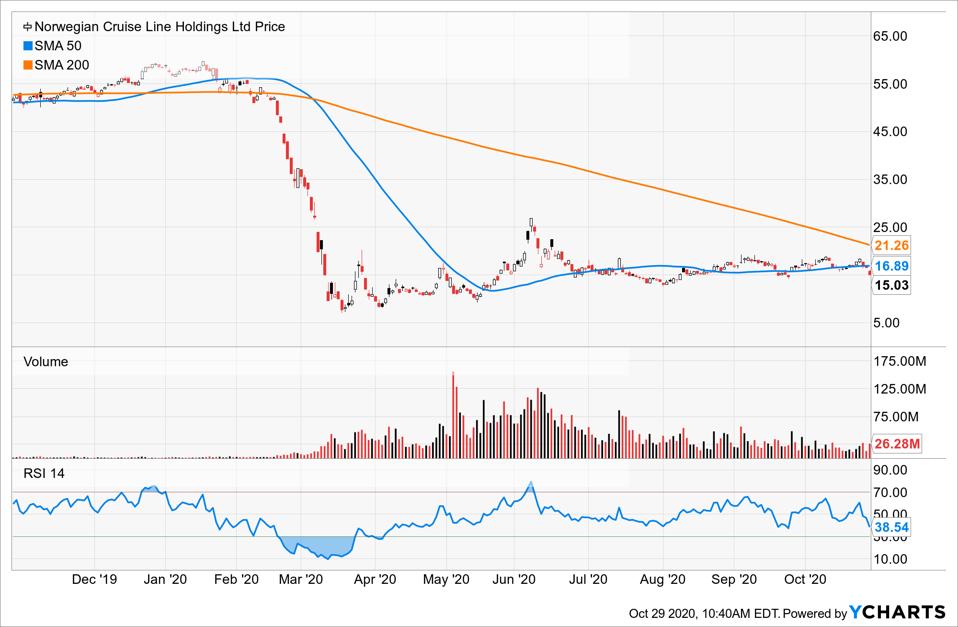Click the 5.00 price axis label

click(886, 323)
